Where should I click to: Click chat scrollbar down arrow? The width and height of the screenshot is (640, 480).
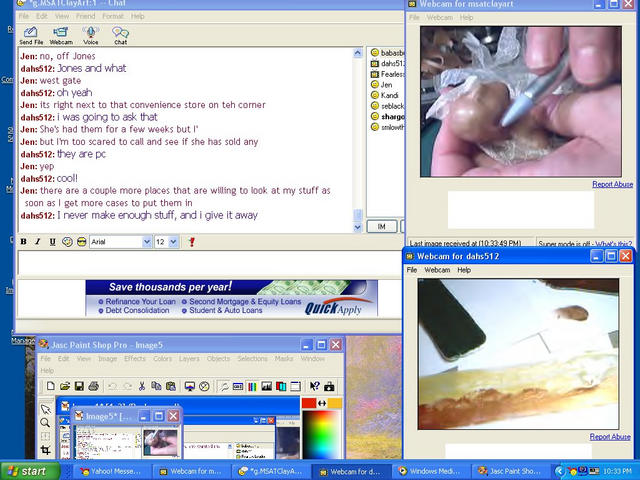pyautogui.click(x=358, y=227)
